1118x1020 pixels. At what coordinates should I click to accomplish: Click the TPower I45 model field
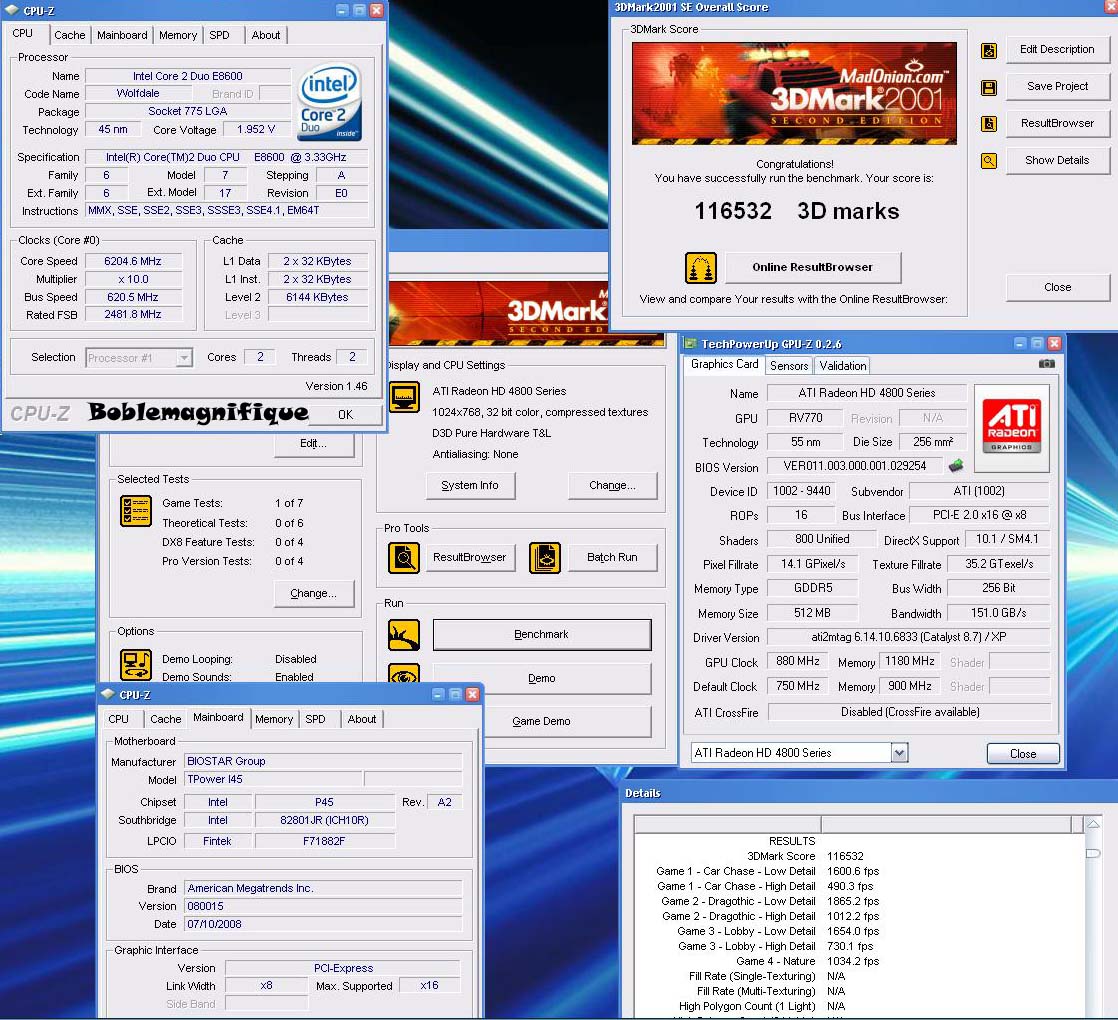coord(271,780)
